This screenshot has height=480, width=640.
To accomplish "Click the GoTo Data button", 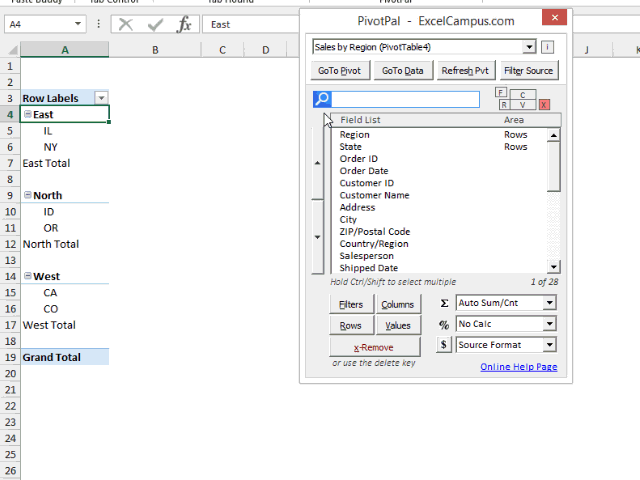I will tap(402, 71).
